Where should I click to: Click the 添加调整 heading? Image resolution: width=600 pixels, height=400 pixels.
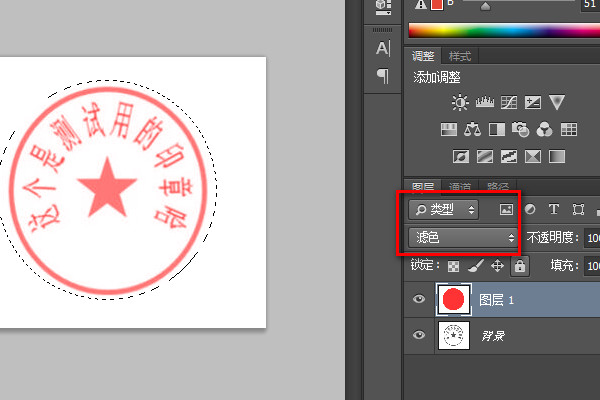click(x=437, y=77)
